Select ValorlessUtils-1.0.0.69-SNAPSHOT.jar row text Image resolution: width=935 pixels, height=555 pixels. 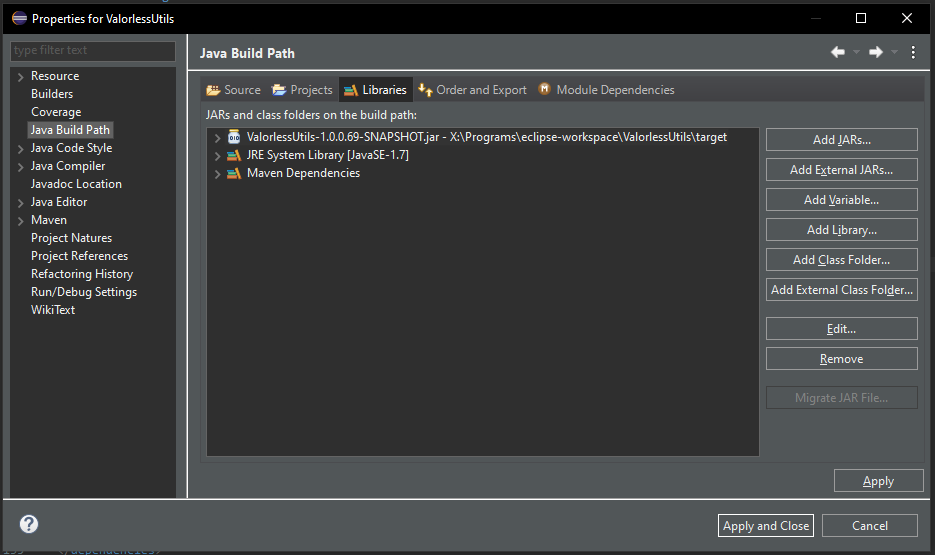tap(487, 137)
